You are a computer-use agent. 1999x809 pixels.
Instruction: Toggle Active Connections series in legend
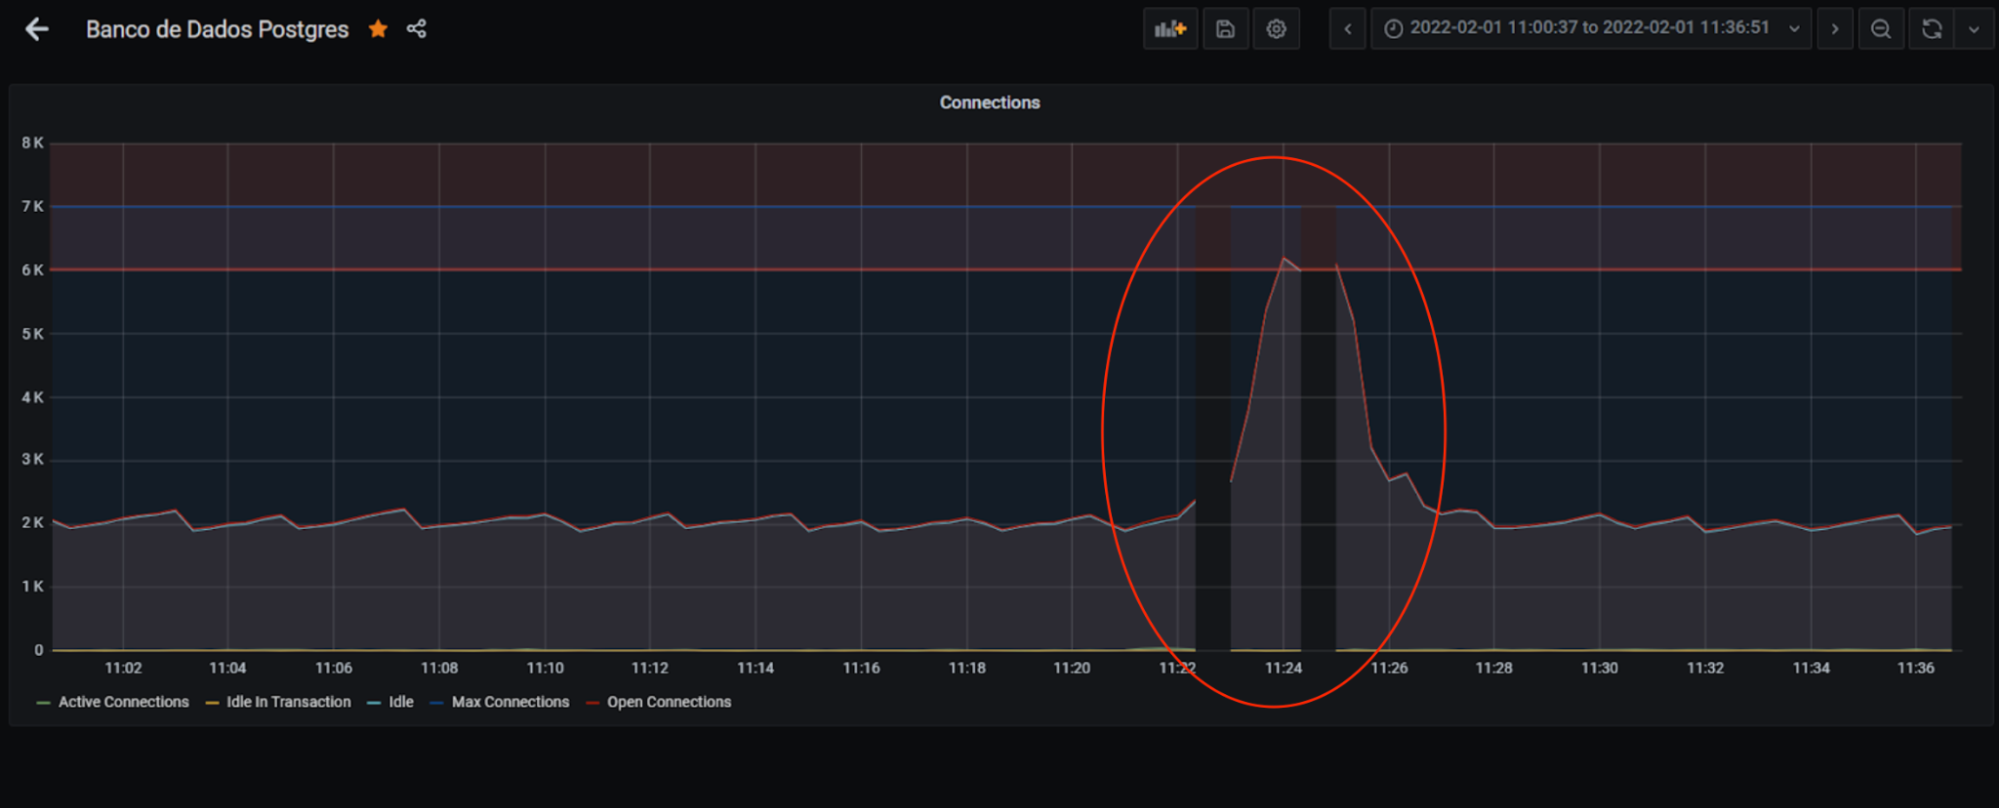click(x=123, y=702)
